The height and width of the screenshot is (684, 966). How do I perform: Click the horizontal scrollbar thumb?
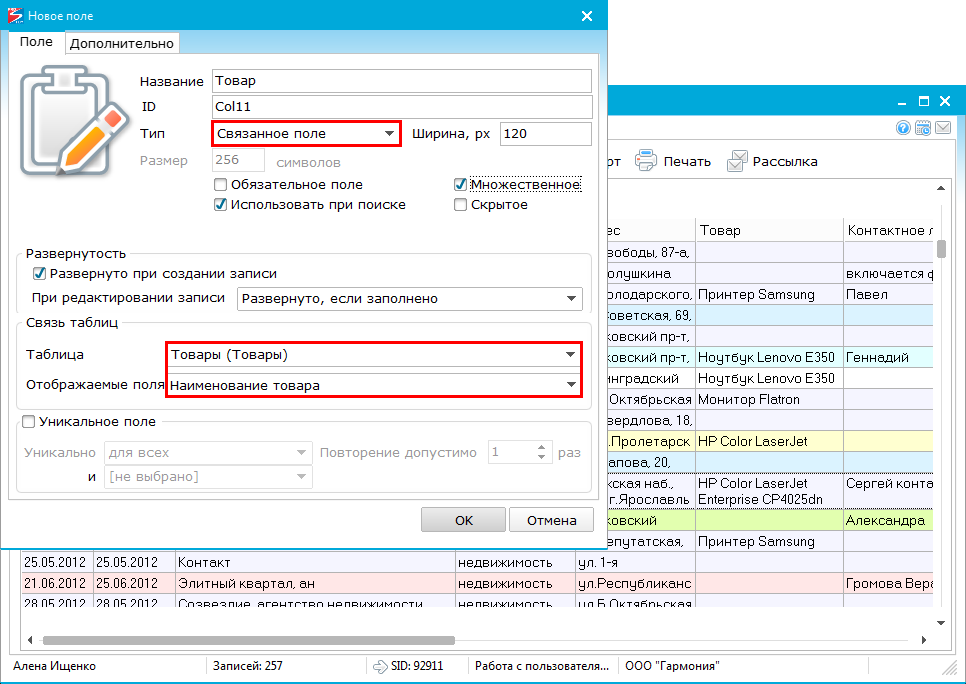coord(248,640)
